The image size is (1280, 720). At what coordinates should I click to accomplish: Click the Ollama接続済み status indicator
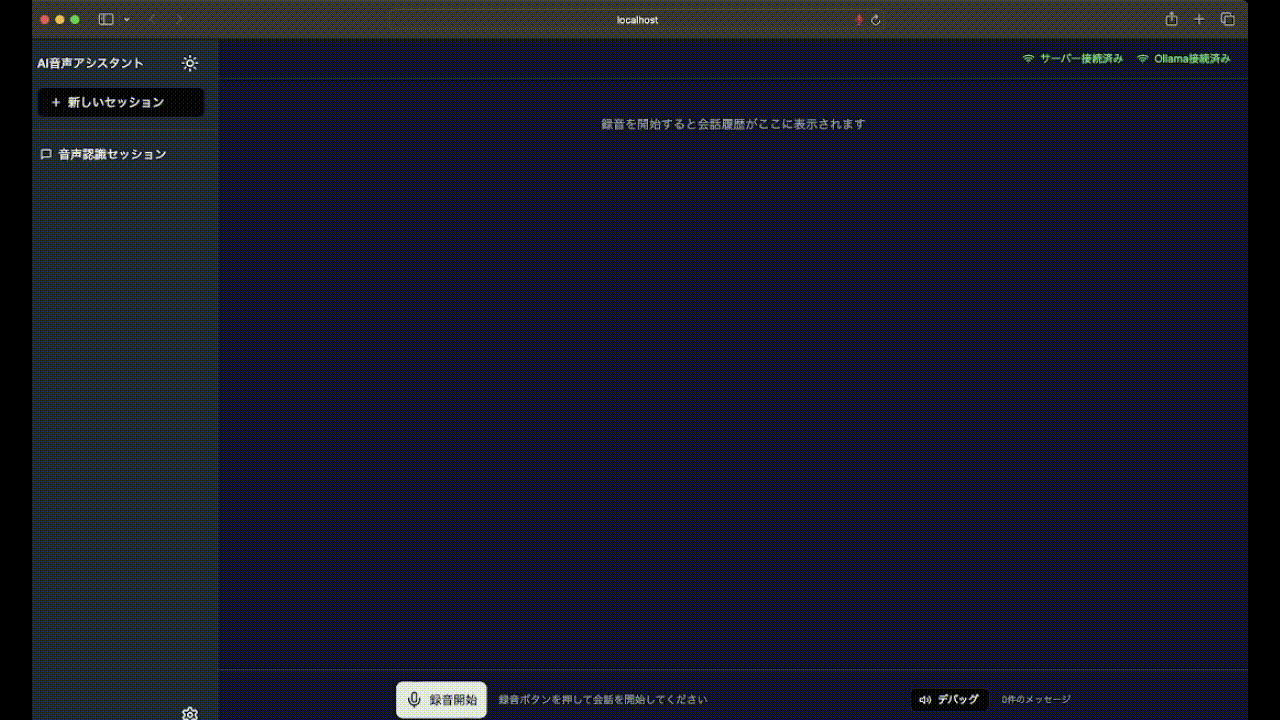pyautogui.click(x=1183, y=59)
